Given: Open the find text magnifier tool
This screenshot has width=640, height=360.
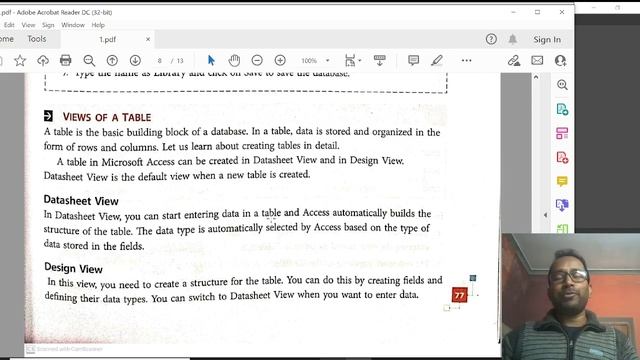Looking at the screenshot, I should (89, 61).
